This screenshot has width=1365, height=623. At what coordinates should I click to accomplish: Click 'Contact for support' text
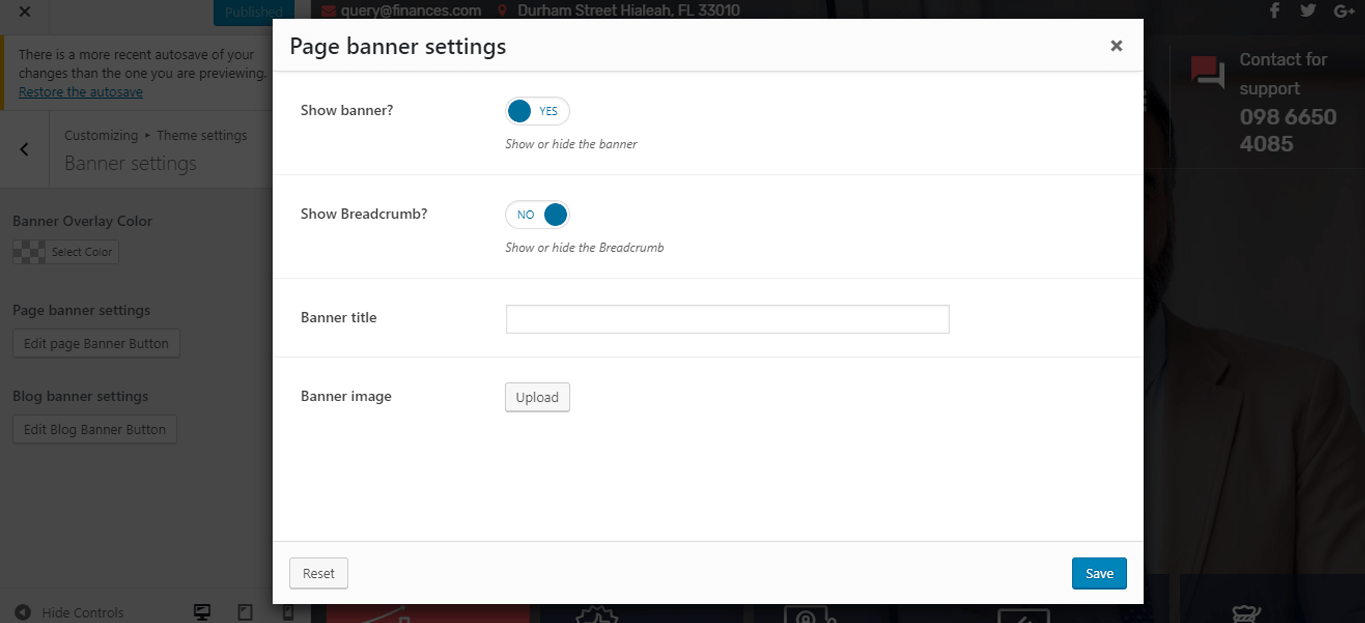pos(1283,74)
